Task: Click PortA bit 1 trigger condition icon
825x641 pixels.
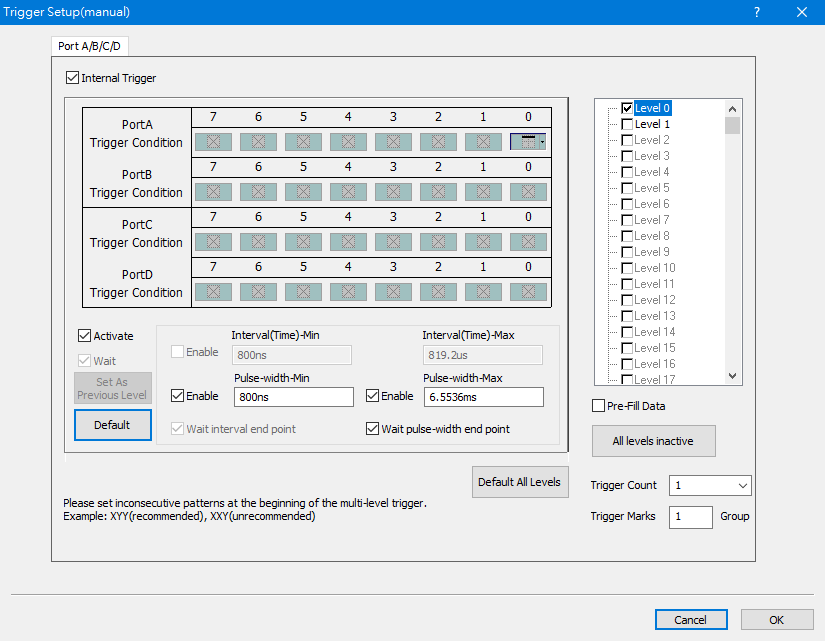Action: (483, 142)
